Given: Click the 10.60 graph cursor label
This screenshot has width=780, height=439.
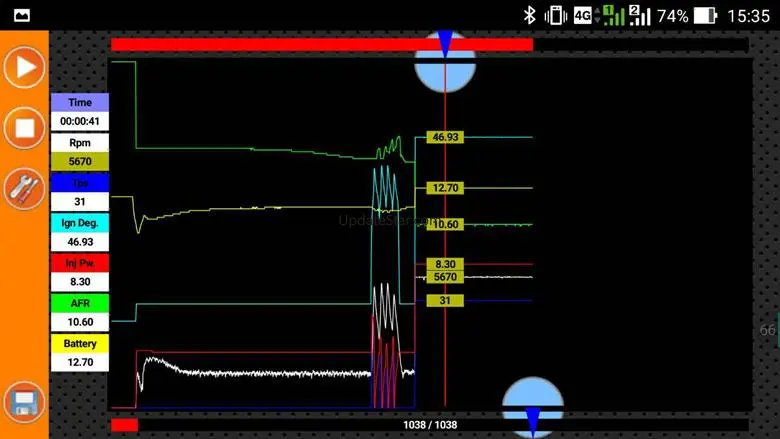Looking at the screenshot, I should click(x=445, y=225).
